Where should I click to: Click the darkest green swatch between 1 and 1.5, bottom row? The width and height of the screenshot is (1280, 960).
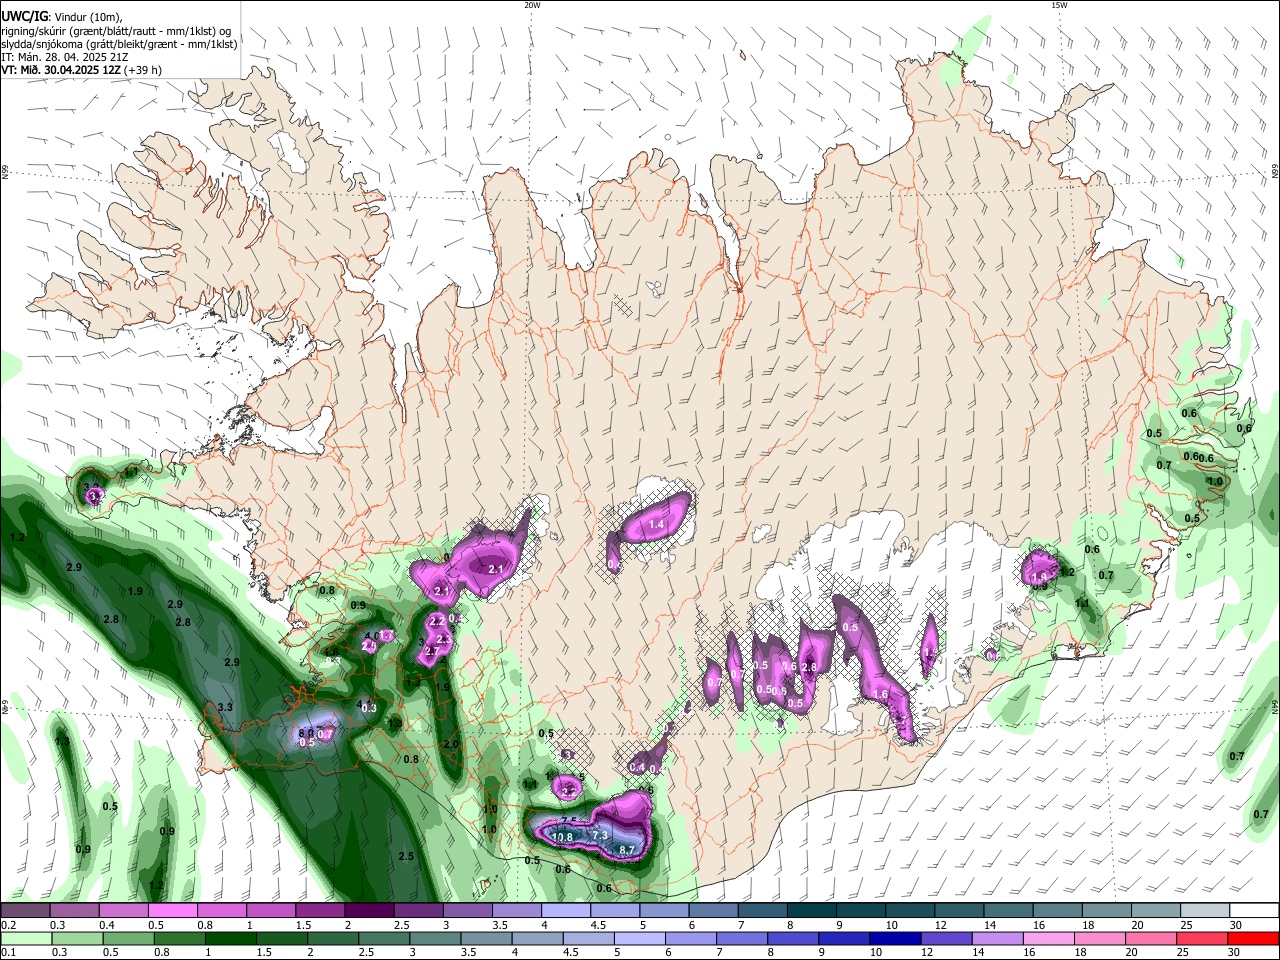coord(230,938)
